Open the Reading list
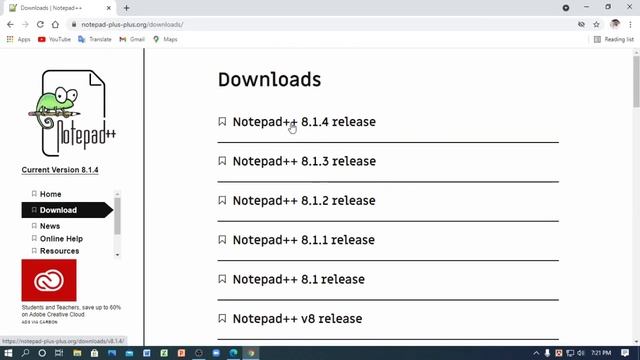The image size is (640, 360). (614, 39)
